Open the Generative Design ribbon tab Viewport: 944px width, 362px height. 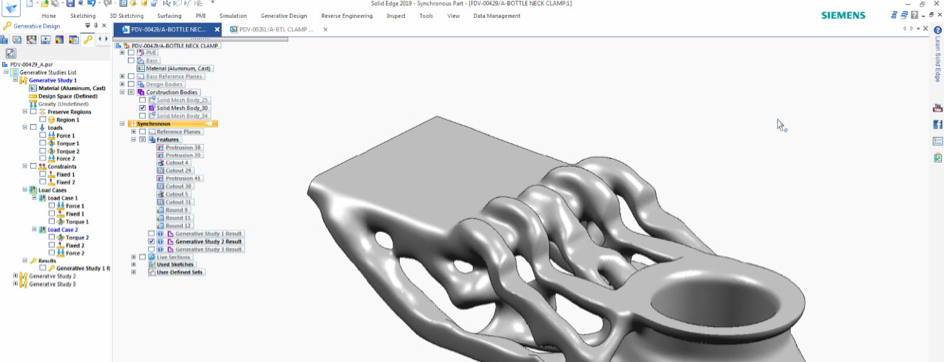tap(284, 16)
